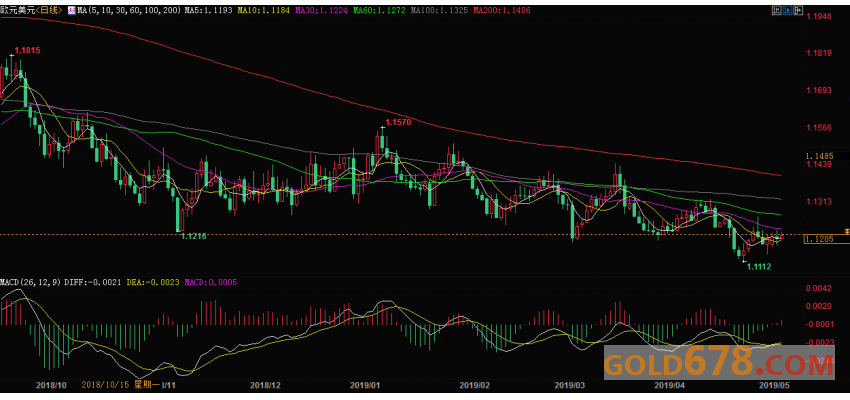Click the 1.1570 peak price label

click(x=398, y=122)
